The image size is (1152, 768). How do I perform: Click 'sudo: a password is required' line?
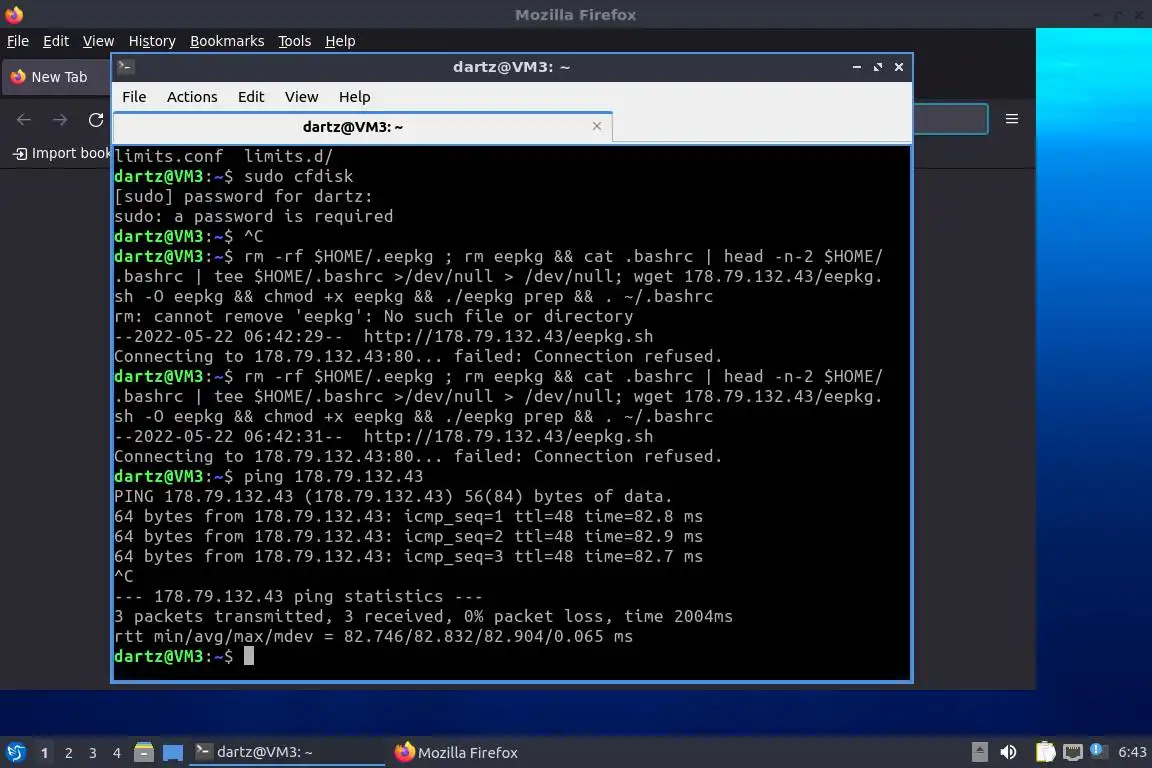click(x=253, y=216)
